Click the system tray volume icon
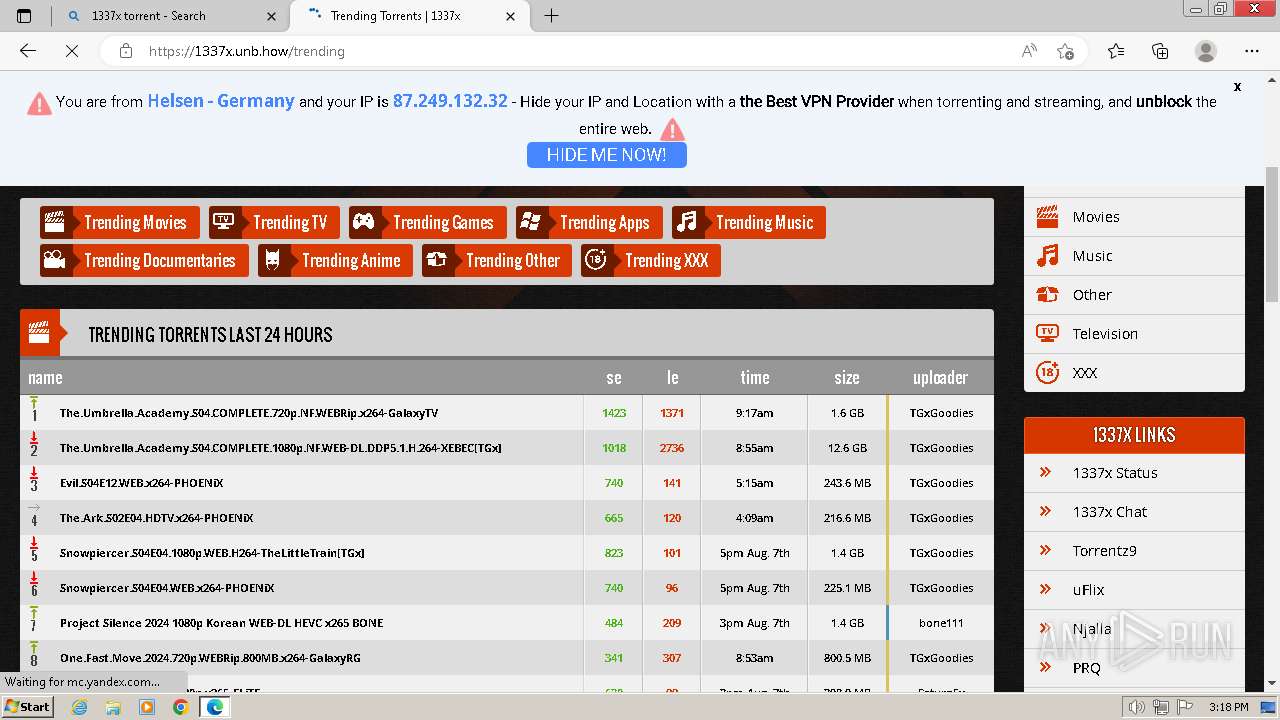This screenshot has width=1280, height=720. click(x=1135, y=707)
